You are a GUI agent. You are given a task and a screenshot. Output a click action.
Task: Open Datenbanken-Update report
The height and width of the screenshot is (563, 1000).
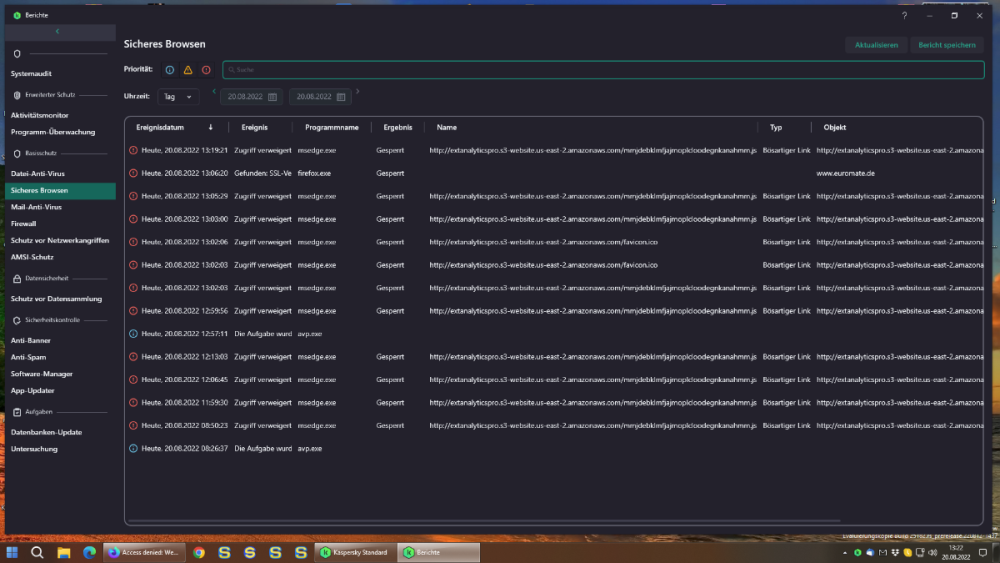47,432
